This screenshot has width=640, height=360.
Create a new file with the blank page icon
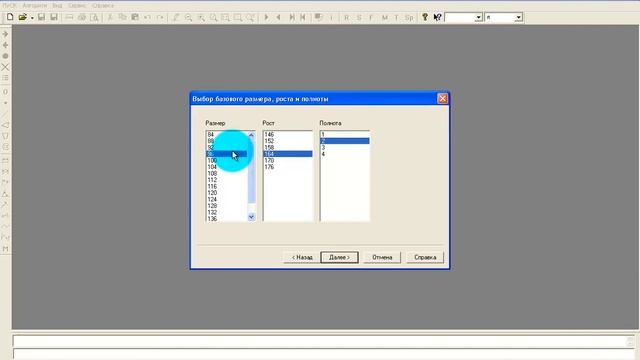click(10, 17)
